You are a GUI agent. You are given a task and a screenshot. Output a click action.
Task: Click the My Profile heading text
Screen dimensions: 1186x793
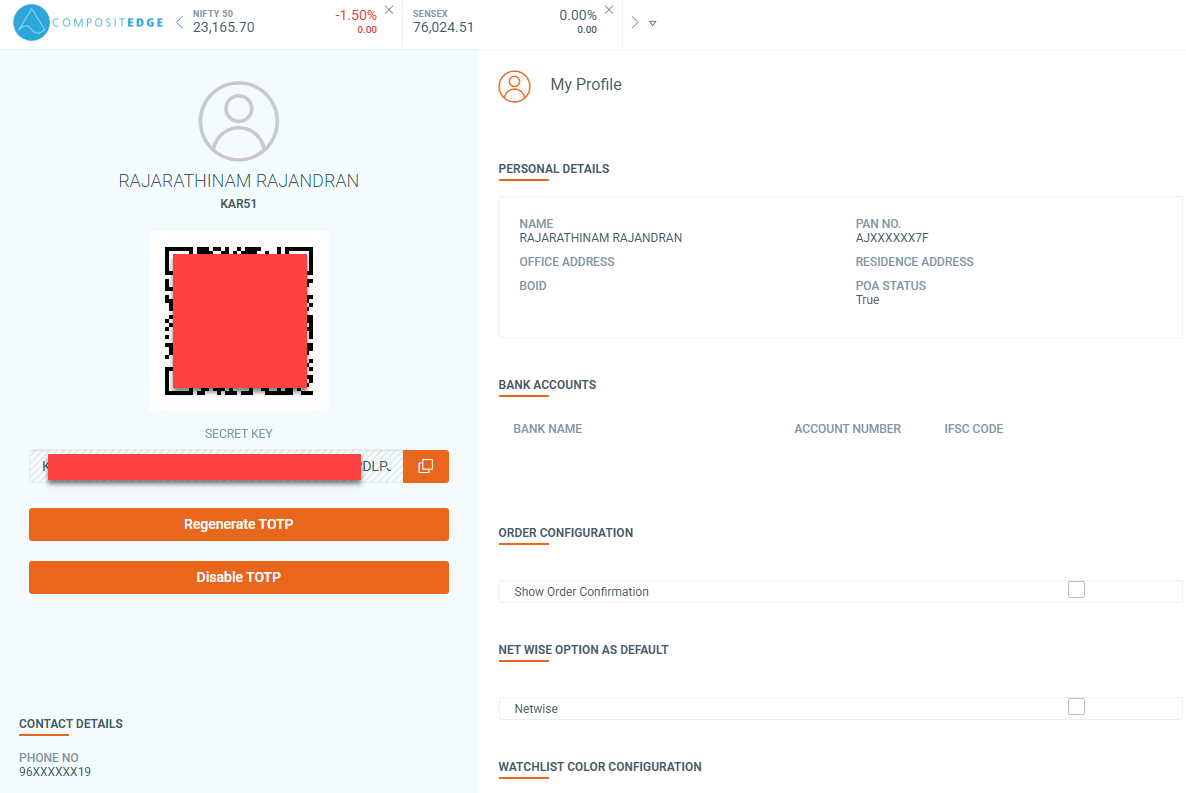click(x=586, y=85)
